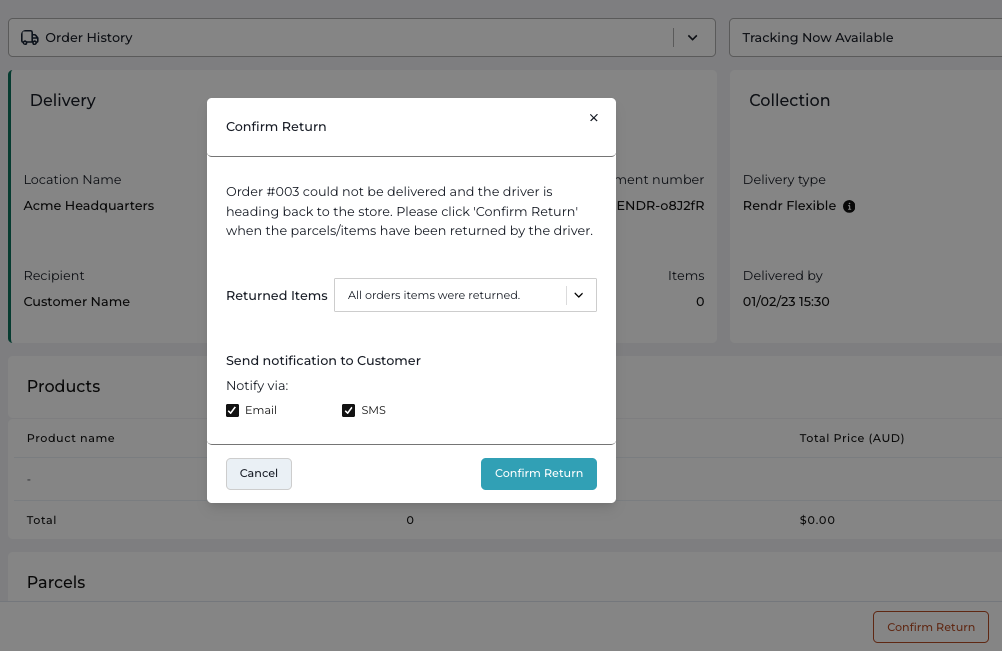This screenshot has width=1002, height=651.
Task: Open the Tracking Now Available selector
Action: (865, 38)
